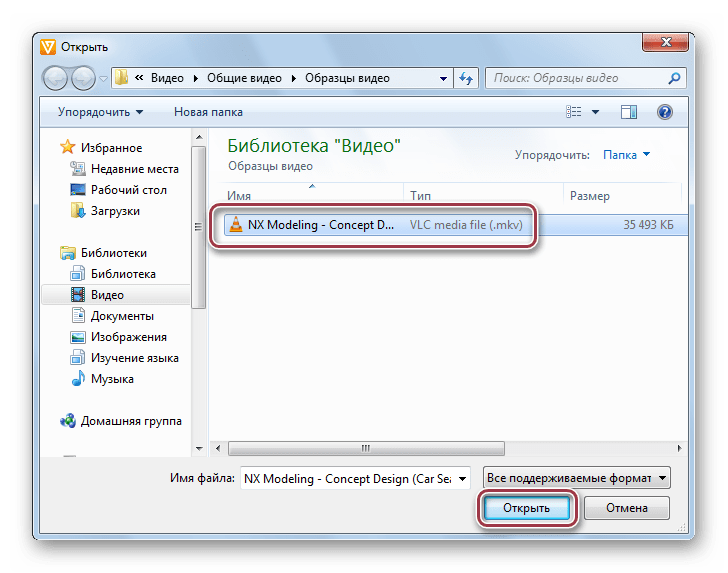Click the dialog title bar app icon
Viewport: 728px width, 573px height.
coord(48,47)
